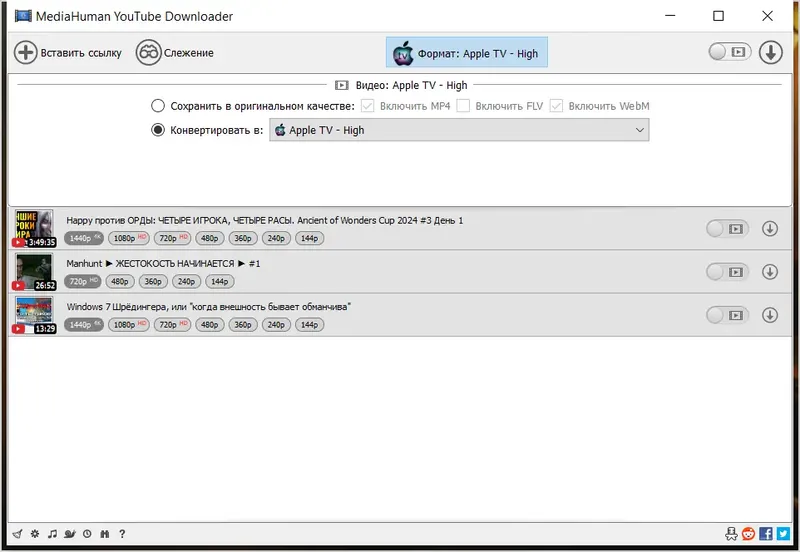Maximize the MediaHuman window
Screen dimensions: 800x552
pyautogui.click(x=718, y=16)
